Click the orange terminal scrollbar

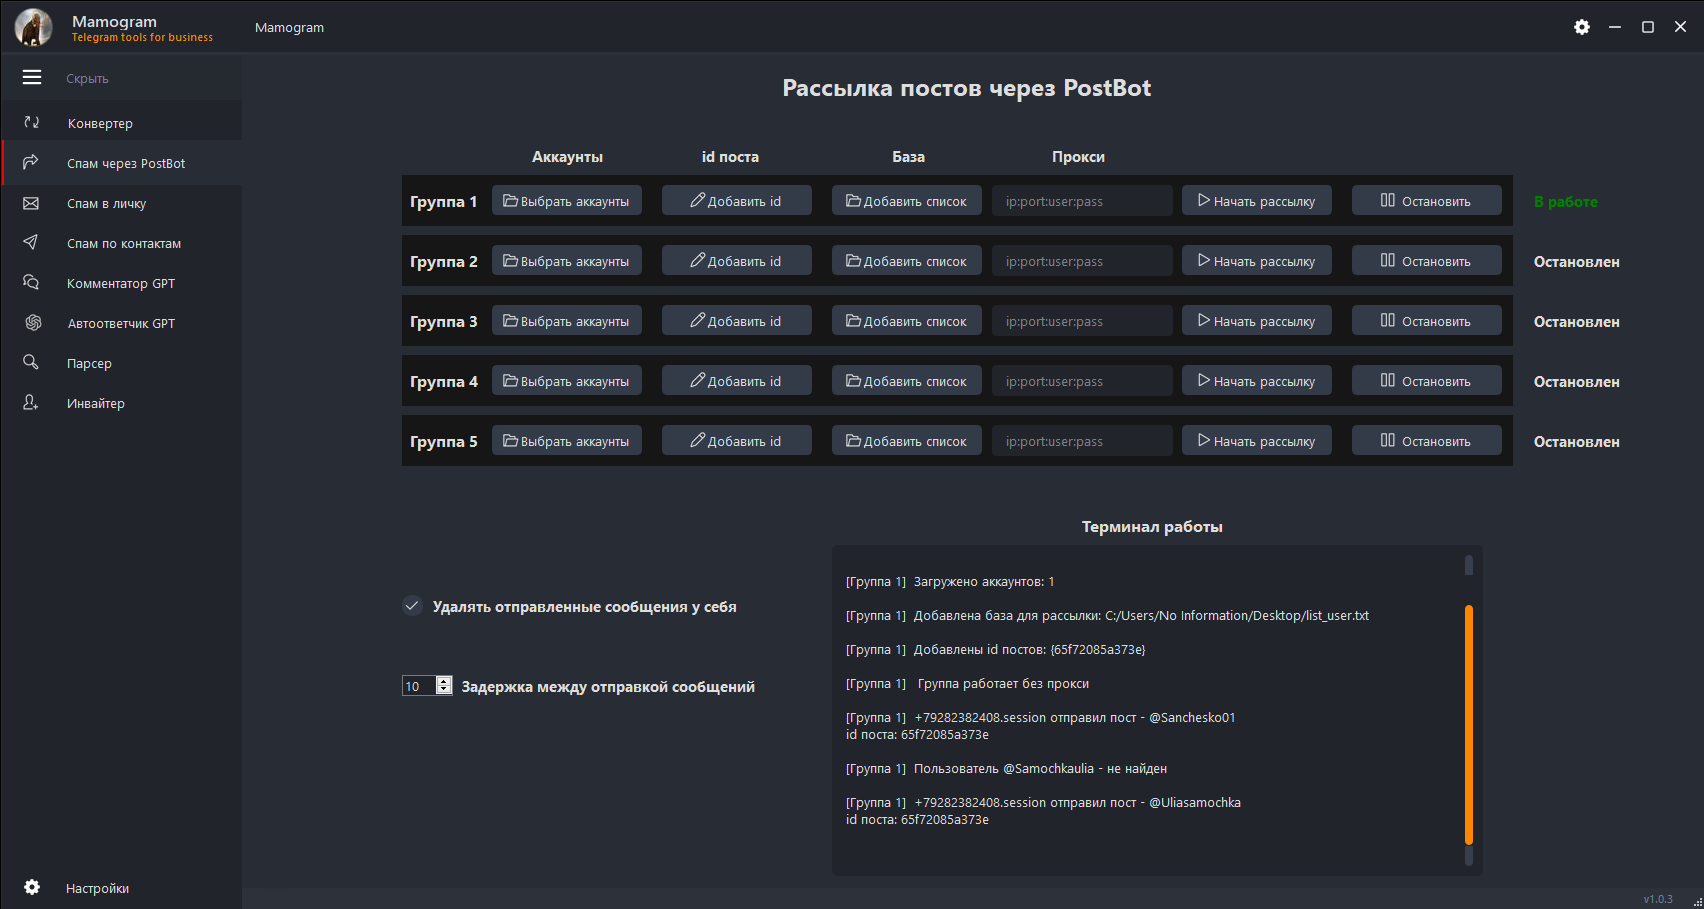coord(1468,725)
